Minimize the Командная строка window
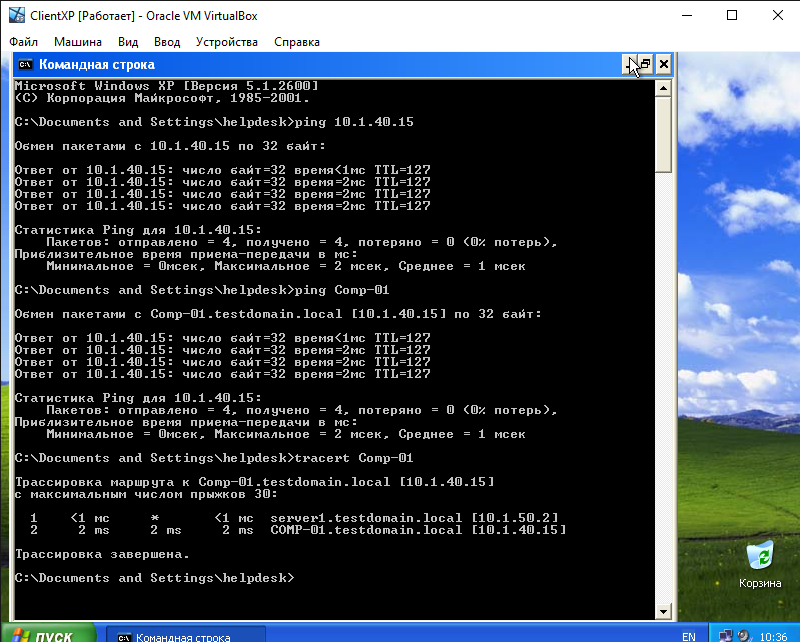 pyautogui.click(x=628, y=65)
